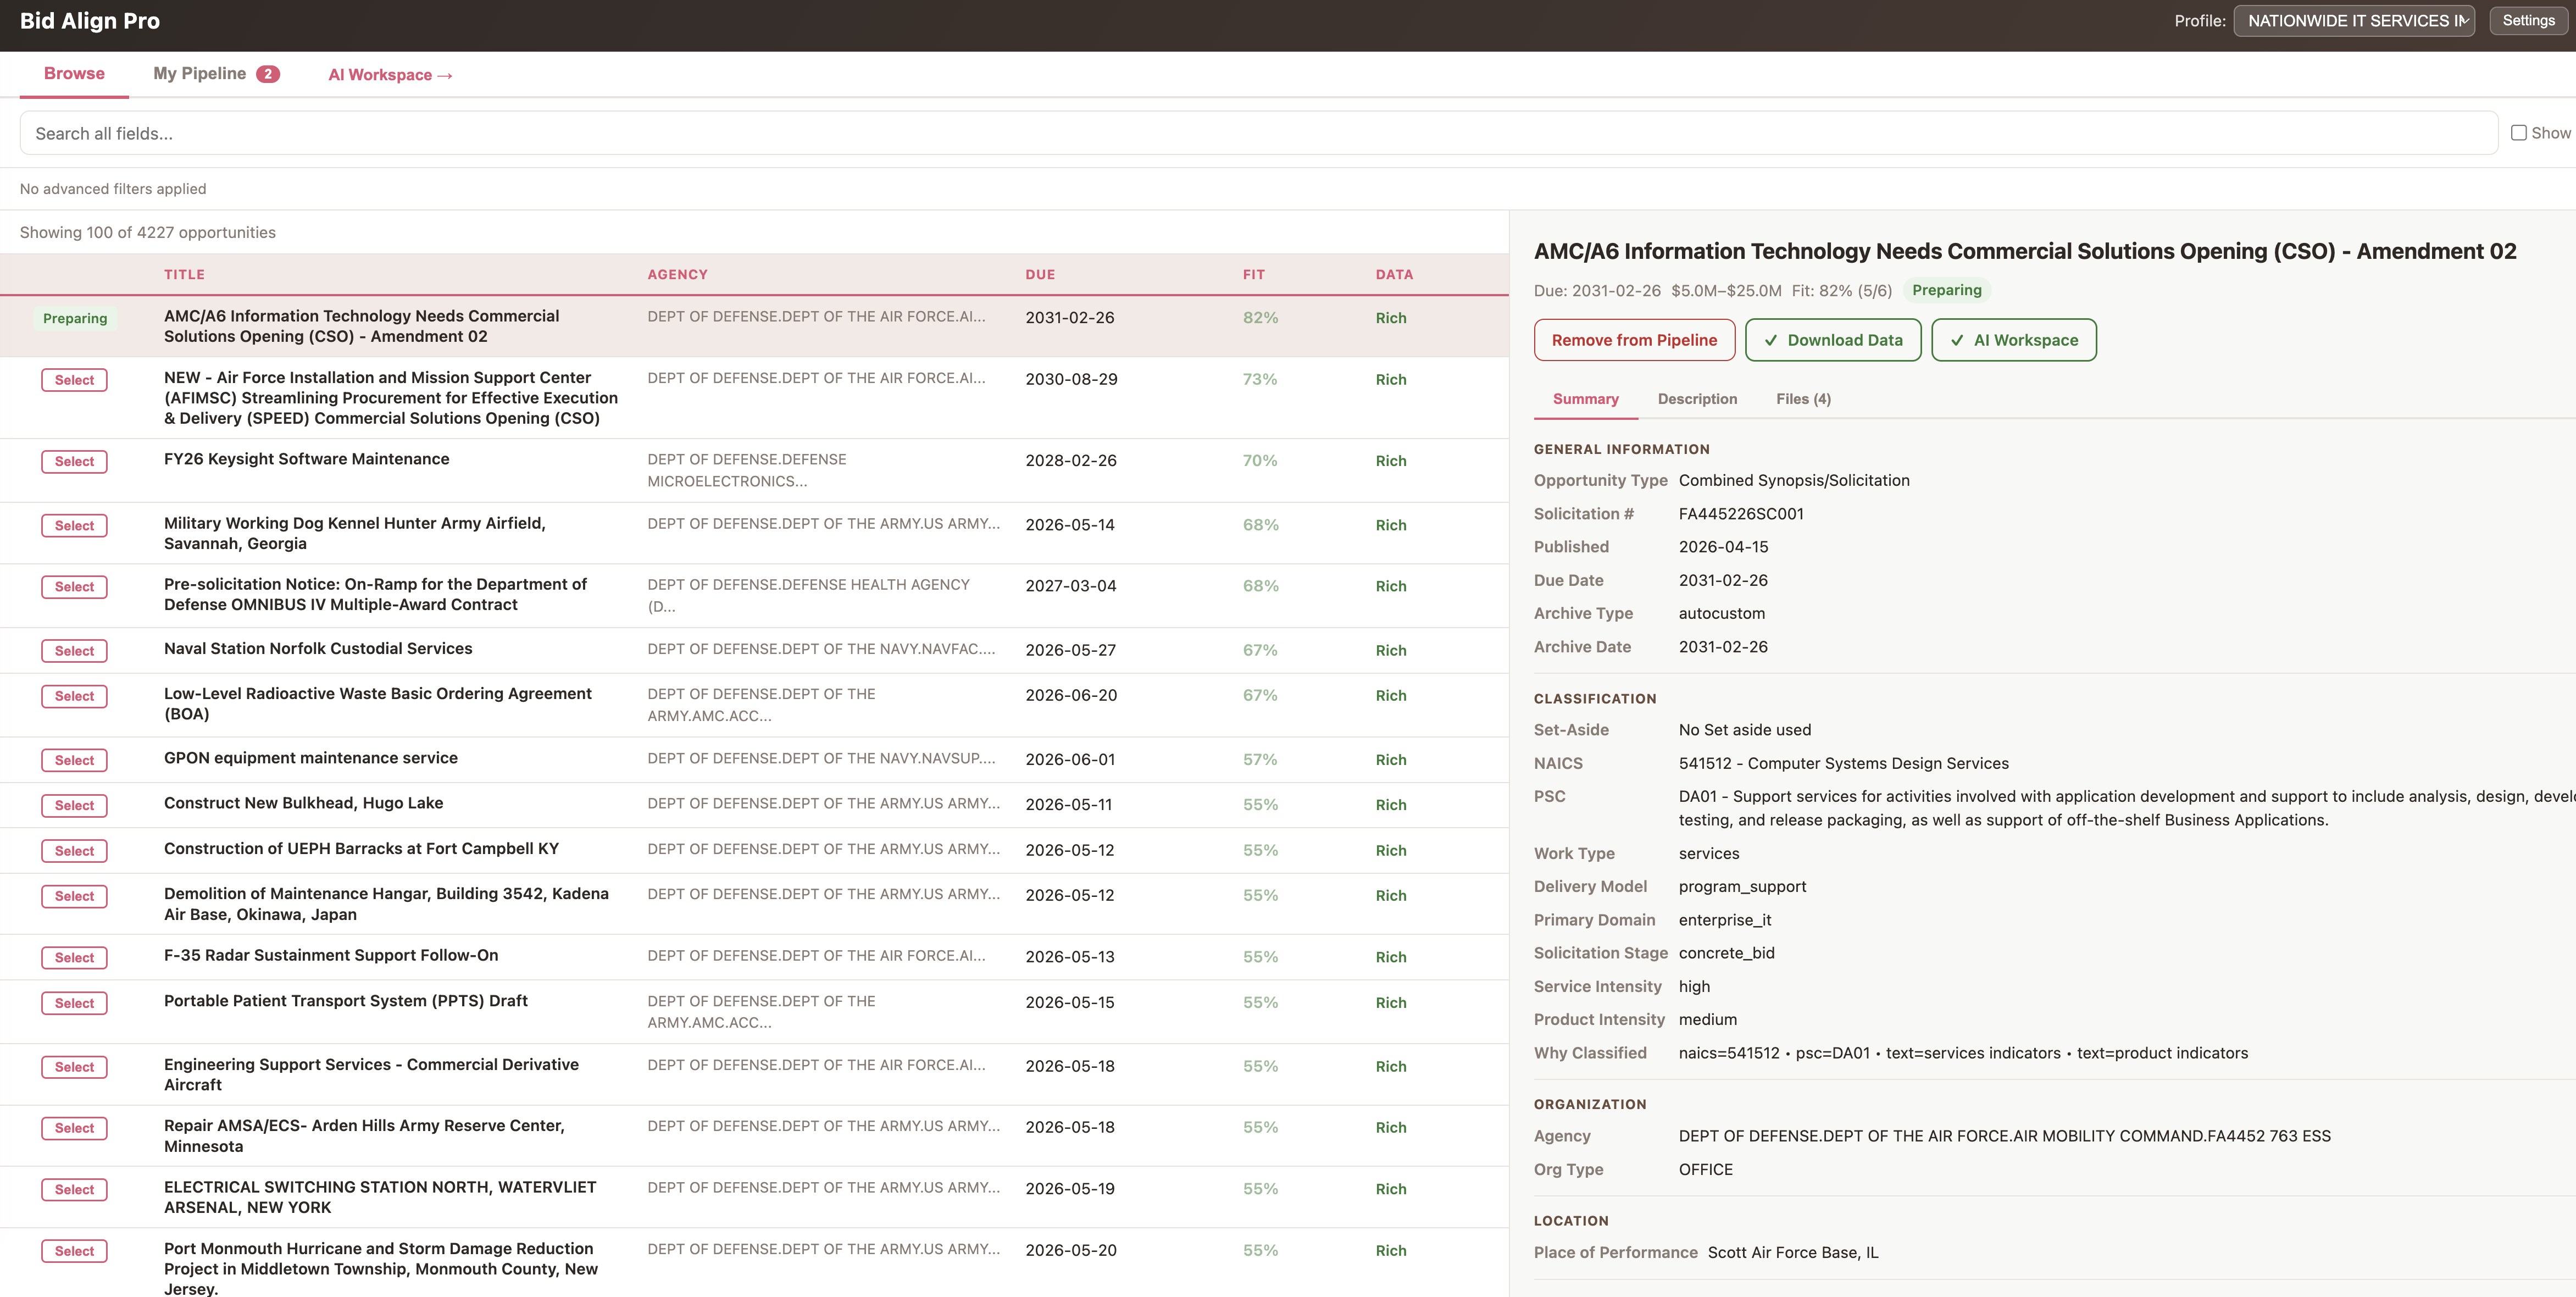Open the Profile dropdown

click(x=2353, y=21)
